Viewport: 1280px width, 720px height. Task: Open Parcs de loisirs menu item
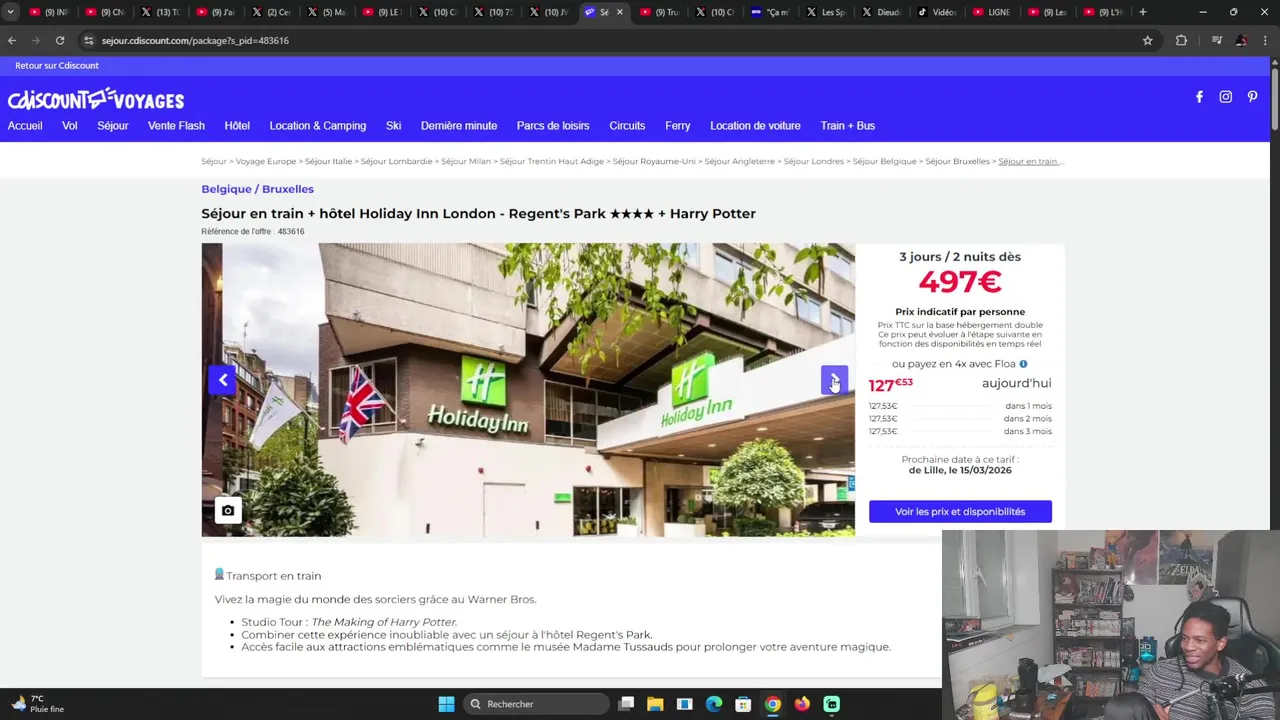(553, 126)
